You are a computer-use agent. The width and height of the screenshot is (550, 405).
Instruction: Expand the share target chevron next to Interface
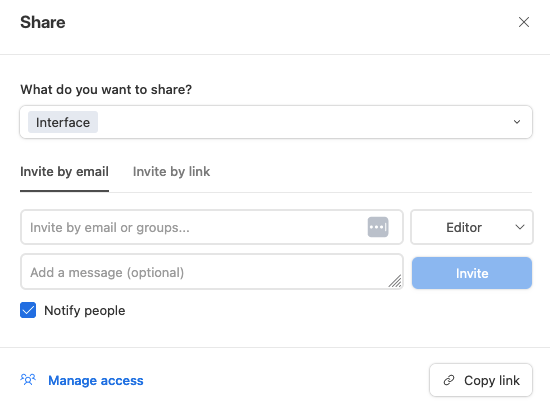tap(517, 122)
